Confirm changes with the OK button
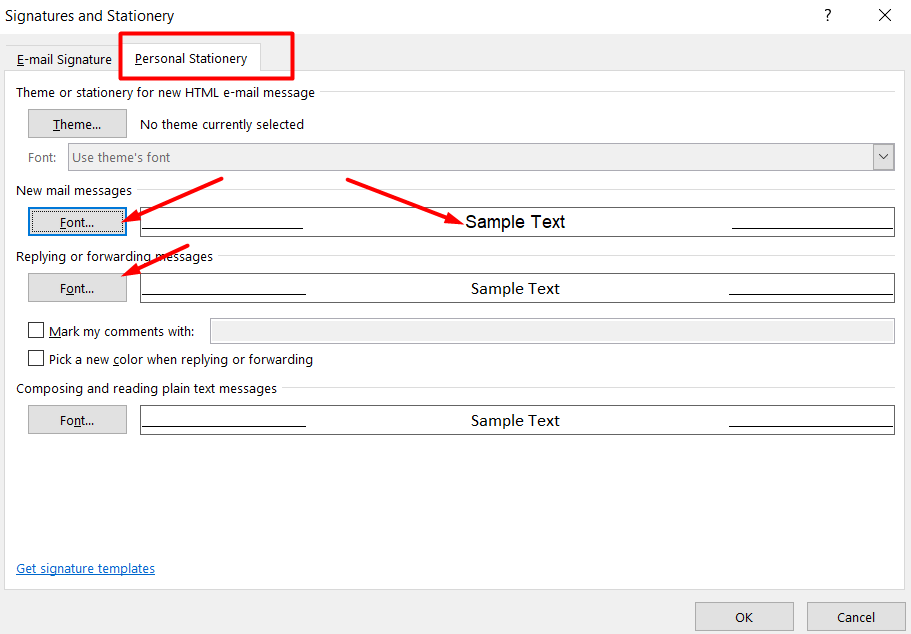 point(744,616)
